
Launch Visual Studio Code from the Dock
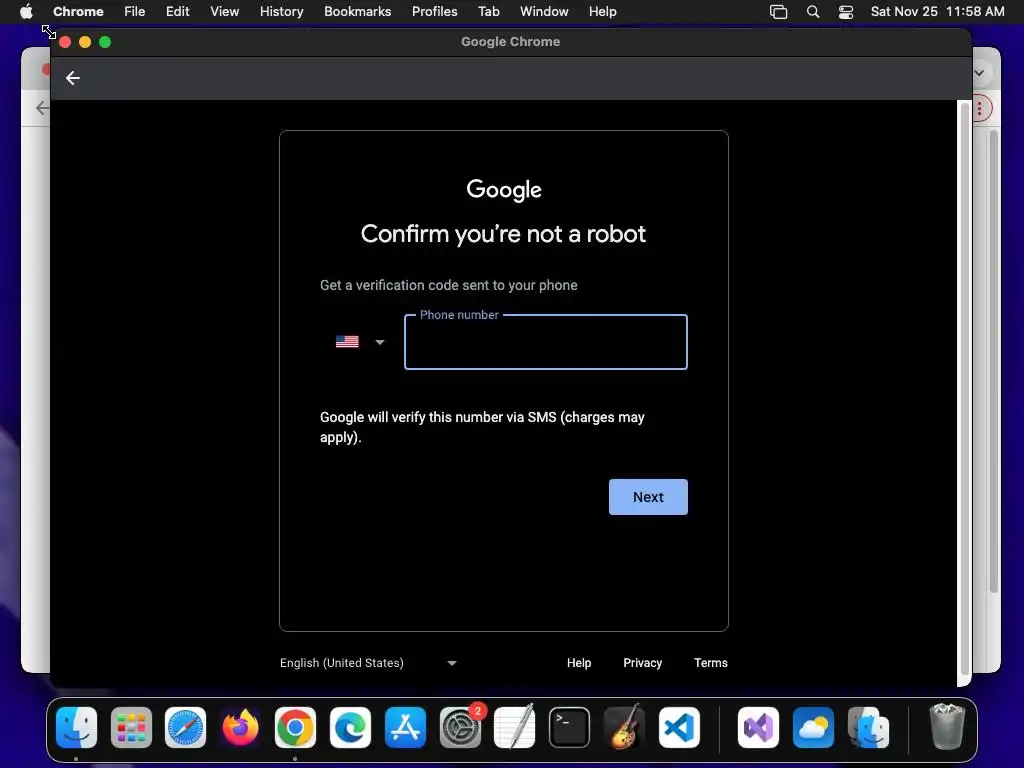point(679,728)
